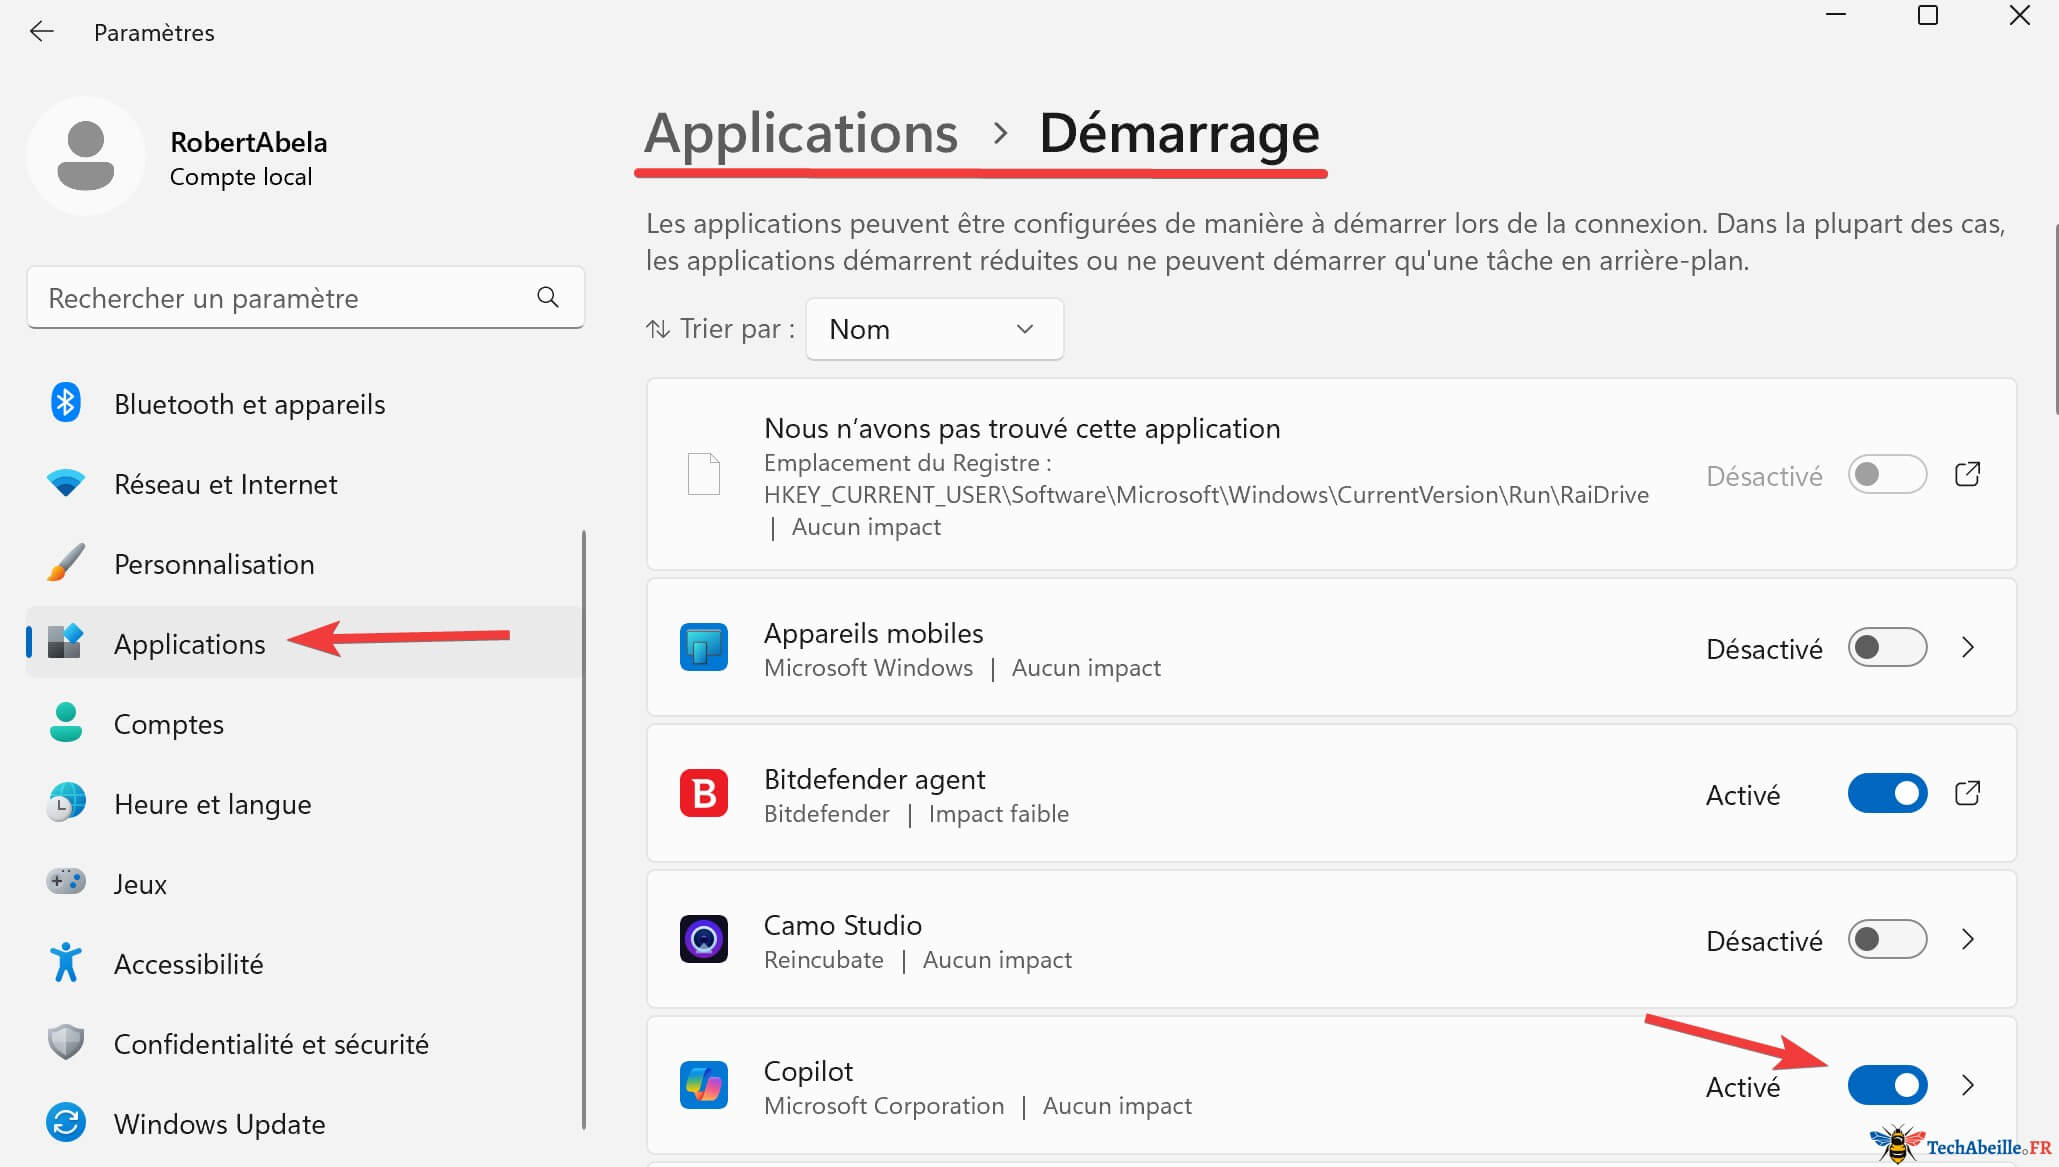Click the search magnifier icon

tap(547, 297)
